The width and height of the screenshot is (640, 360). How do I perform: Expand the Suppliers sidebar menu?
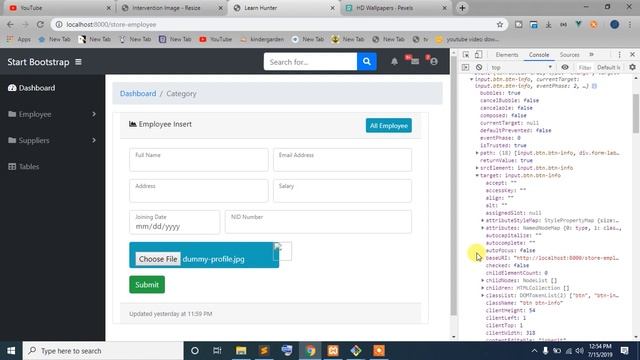(x=52, y=140)
